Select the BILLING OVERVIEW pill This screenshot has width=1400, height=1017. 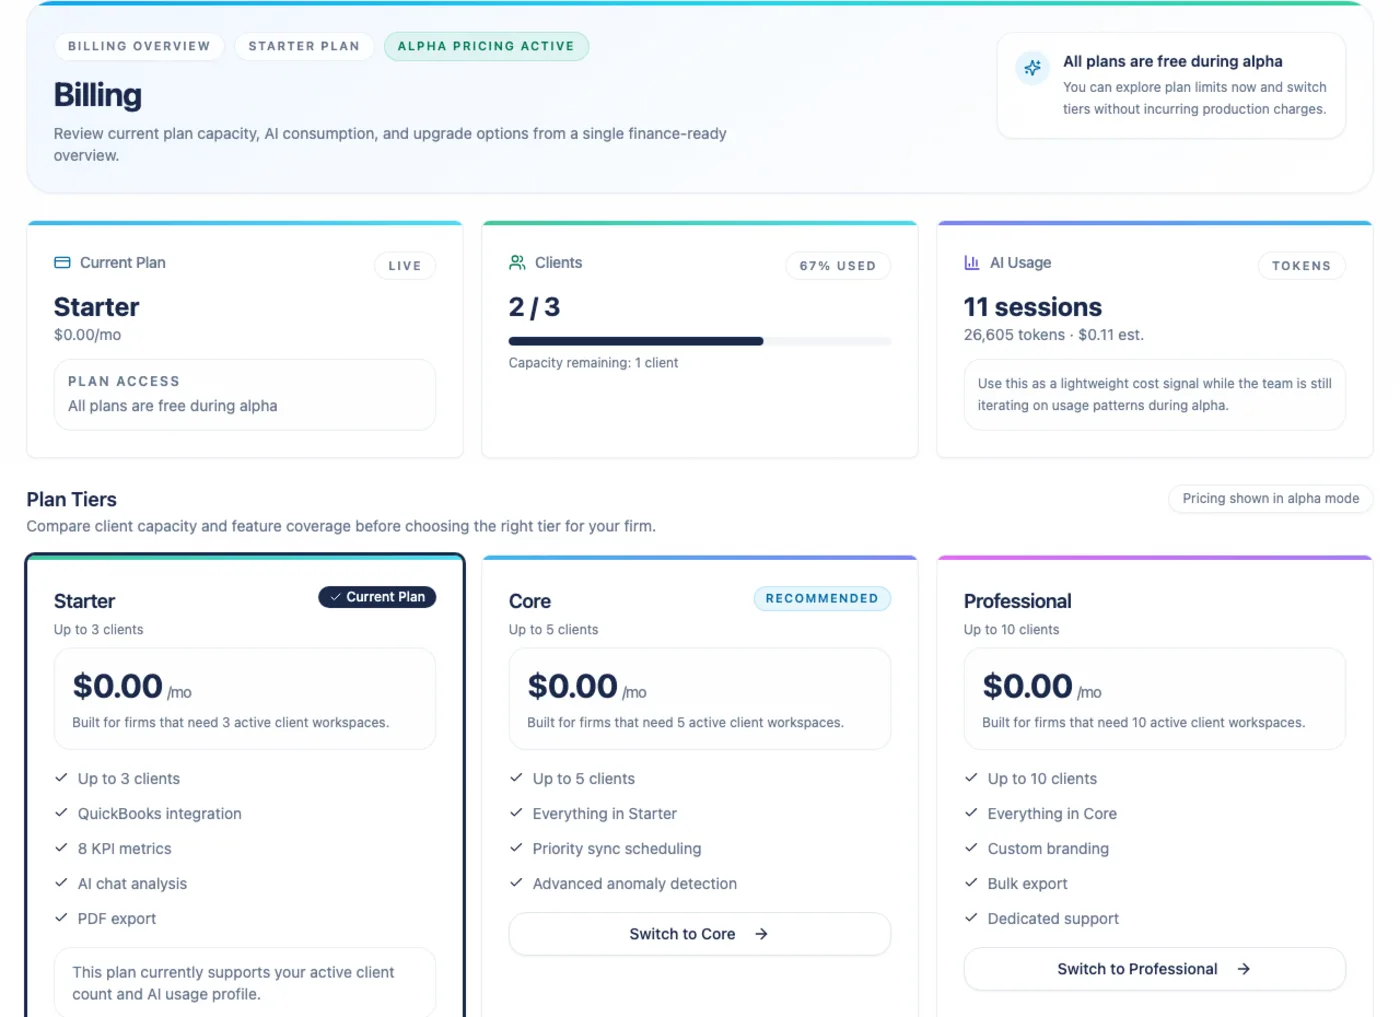click(x=139, y=46)
